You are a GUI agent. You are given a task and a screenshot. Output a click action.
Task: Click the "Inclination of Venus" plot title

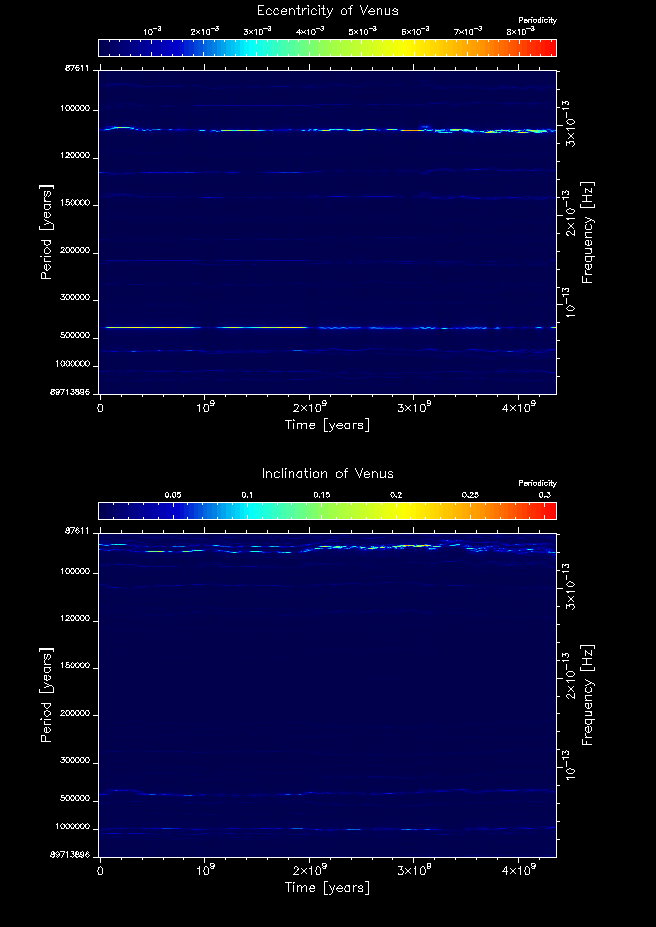point(327,473)
